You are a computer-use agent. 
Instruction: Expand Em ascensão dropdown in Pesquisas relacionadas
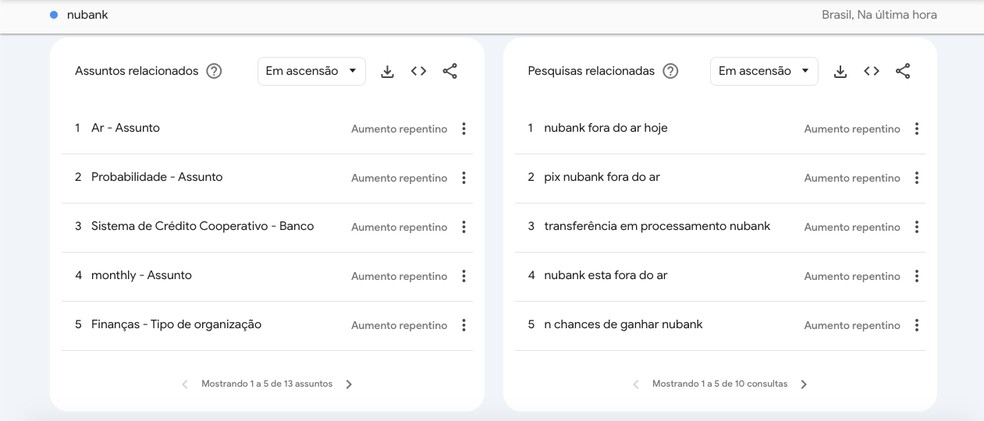click(x=764, y=72)
